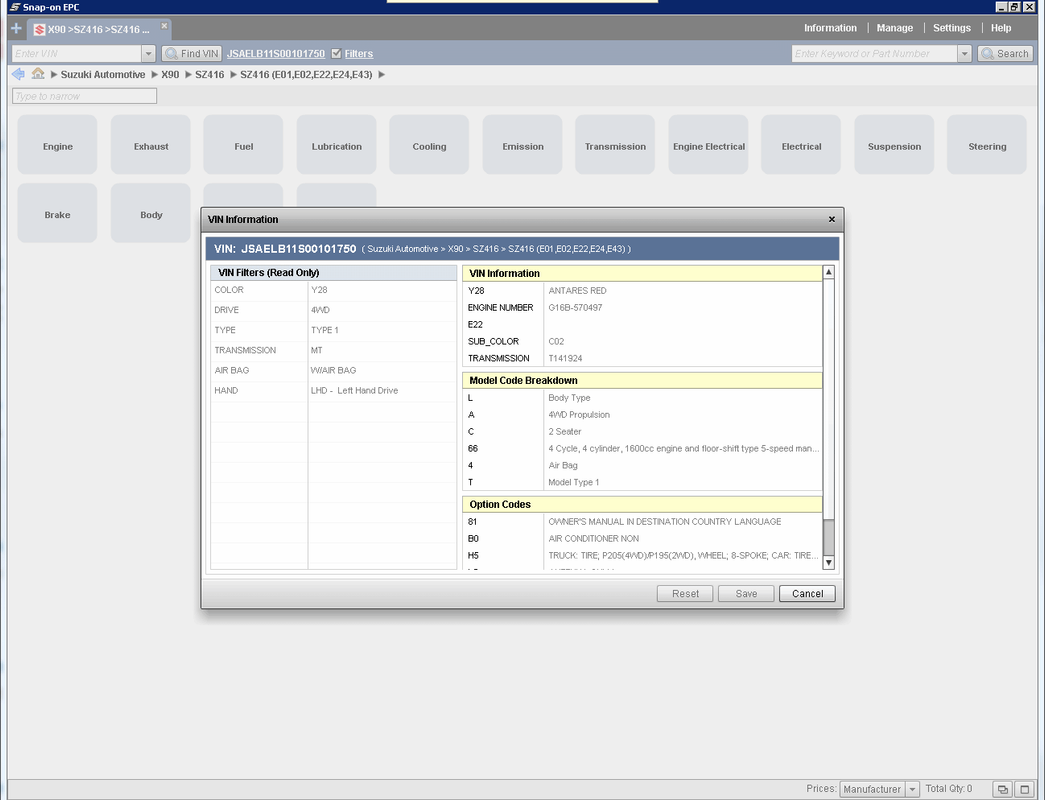Open the Electrical category
The width and height of the screenshot is (1045, 800).
coord(801,145)
